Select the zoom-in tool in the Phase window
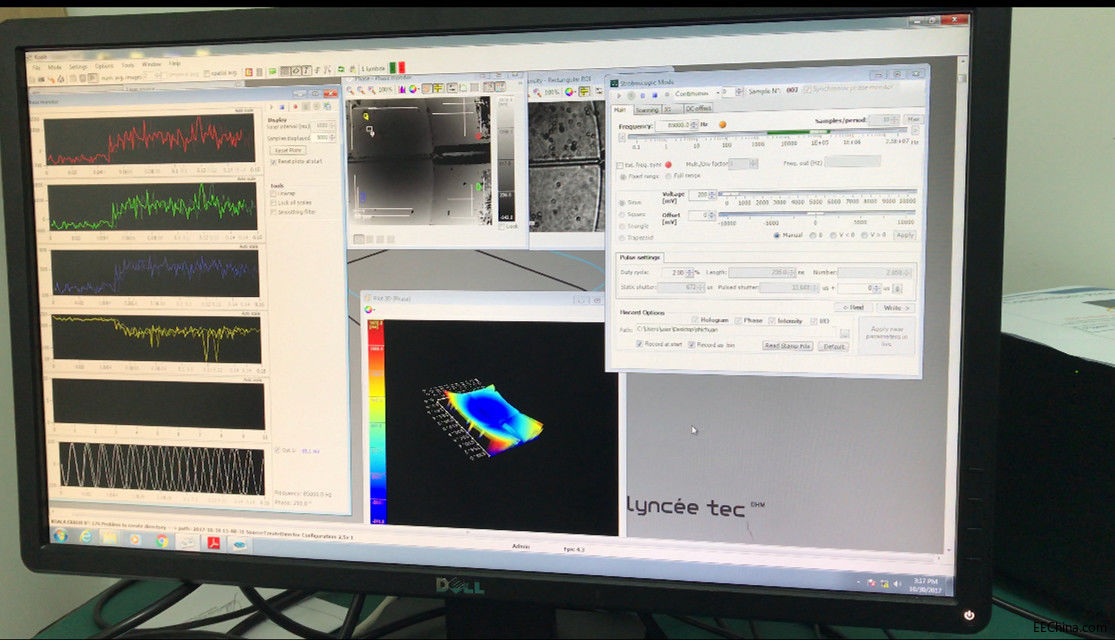Image resolution: width=1115 pixels, height=640 pixels. point(352,88)
